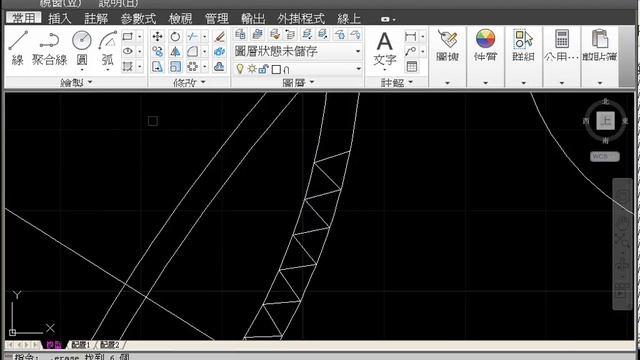Image resolution: width=640 pixels, height=360 pixels.
Task: Select the Trim tool
Action: [192, 36]
